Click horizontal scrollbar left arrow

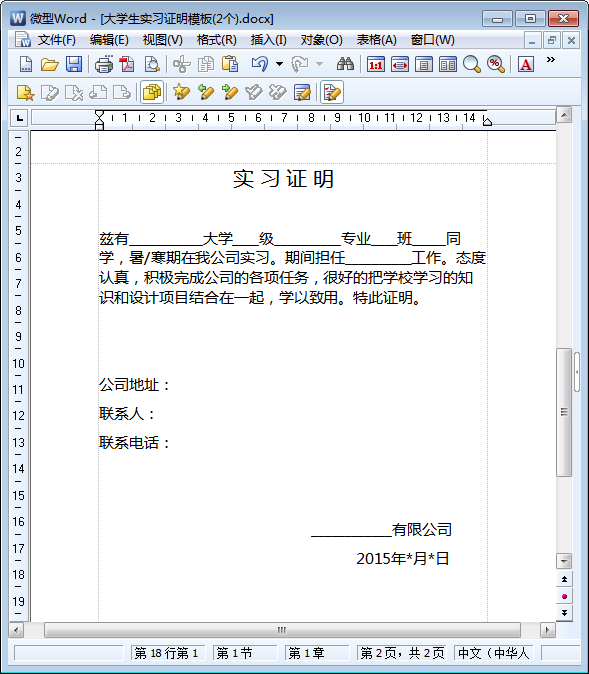coord(16,631)
